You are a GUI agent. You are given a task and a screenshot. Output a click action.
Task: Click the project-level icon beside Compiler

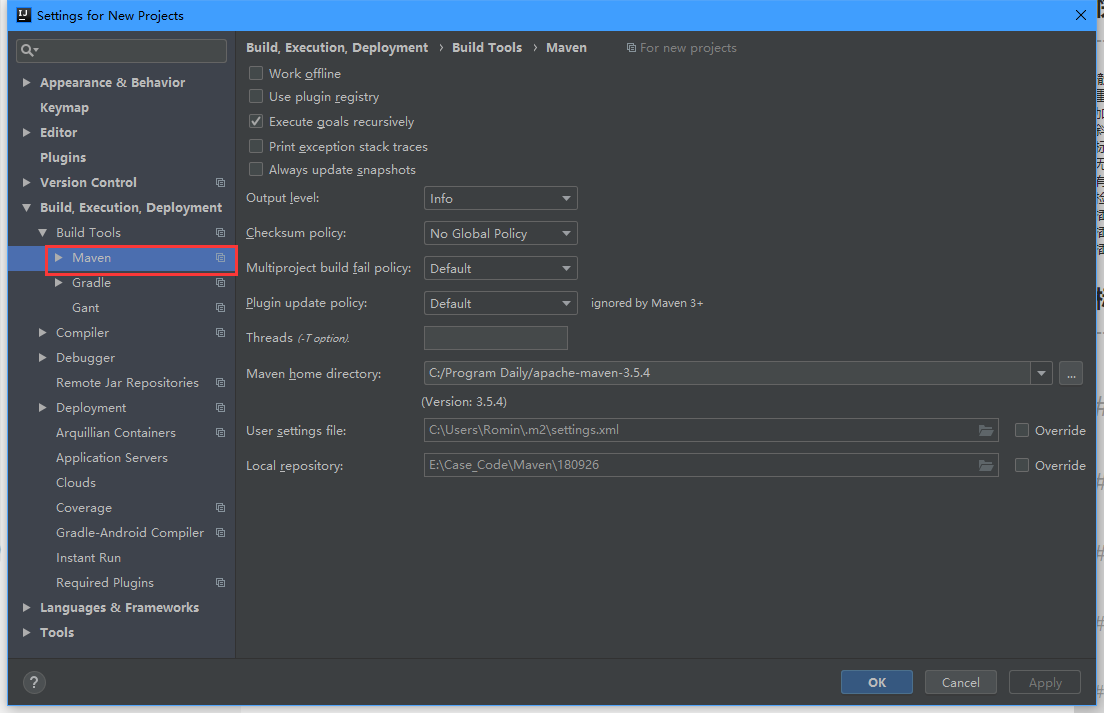pyautogui.click(x=220, y=332)
